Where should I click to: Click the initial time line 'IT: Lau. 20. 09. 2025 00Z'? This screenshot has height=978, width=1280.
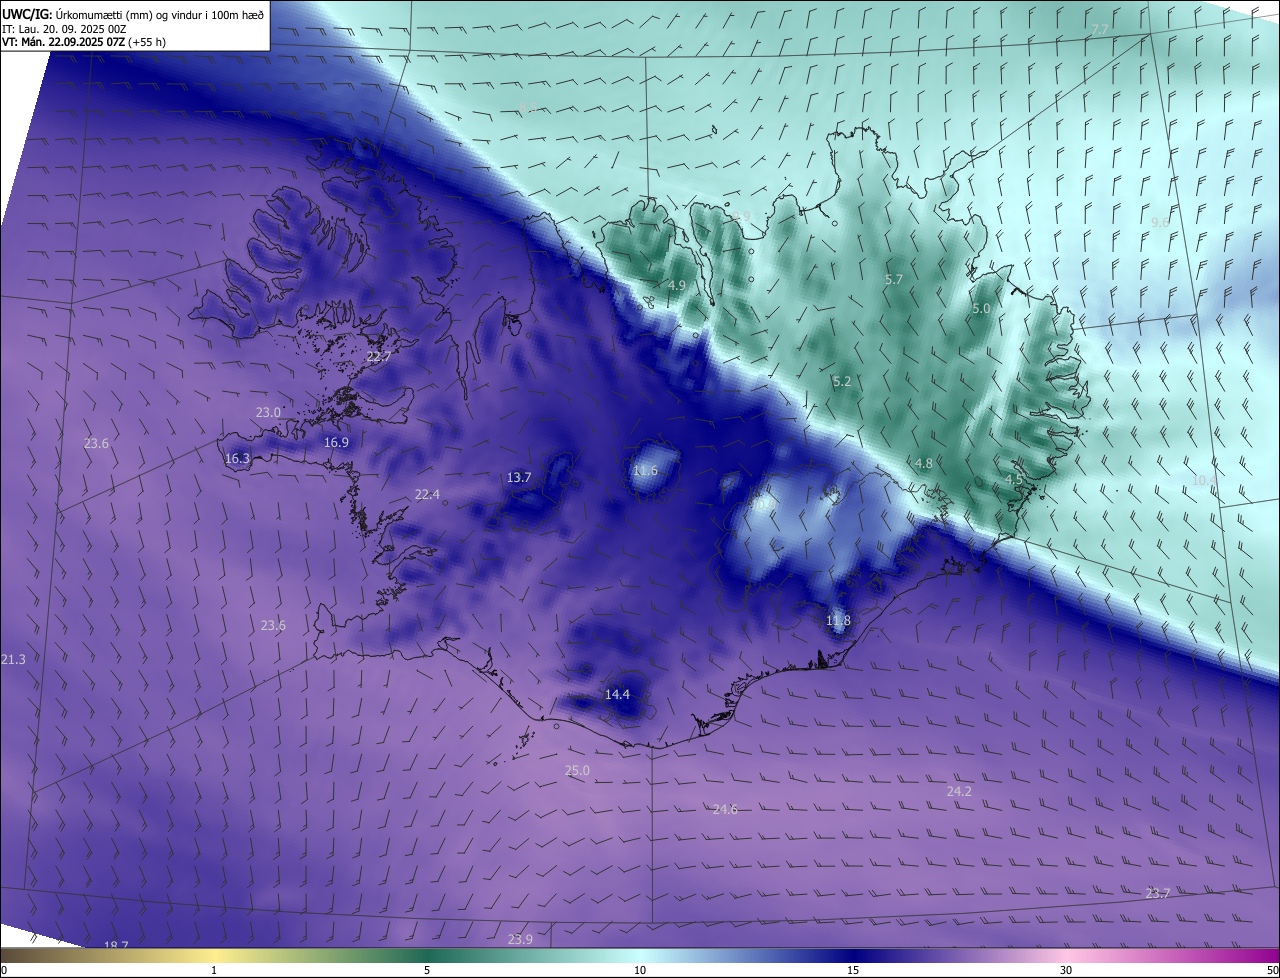(x=66, y=28)
